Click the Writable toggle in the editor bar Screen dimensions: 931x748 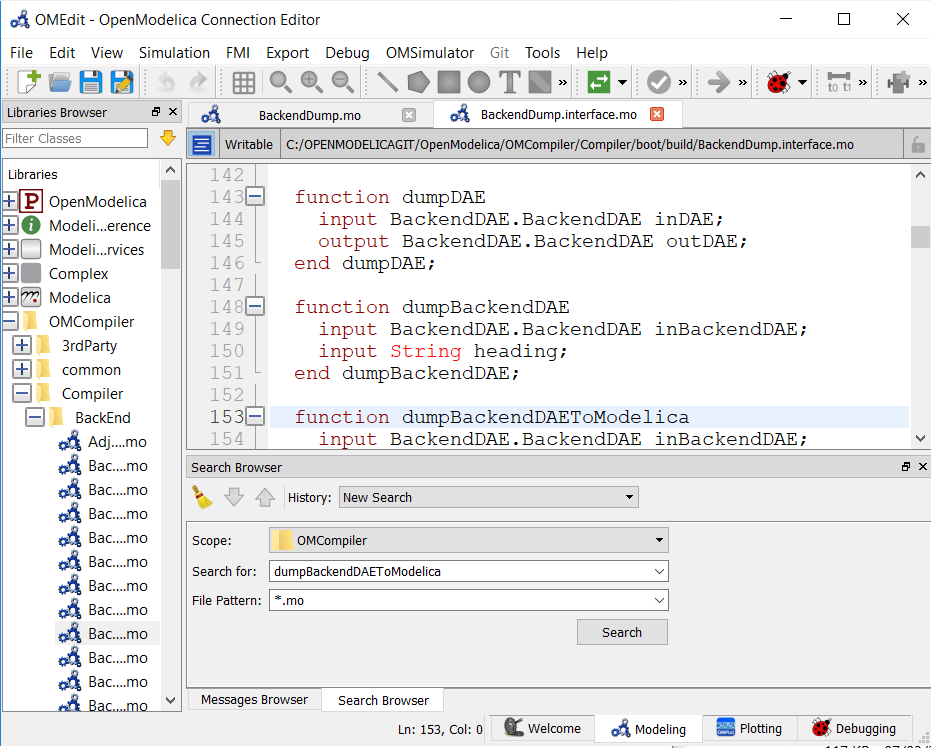click(248, 143)
